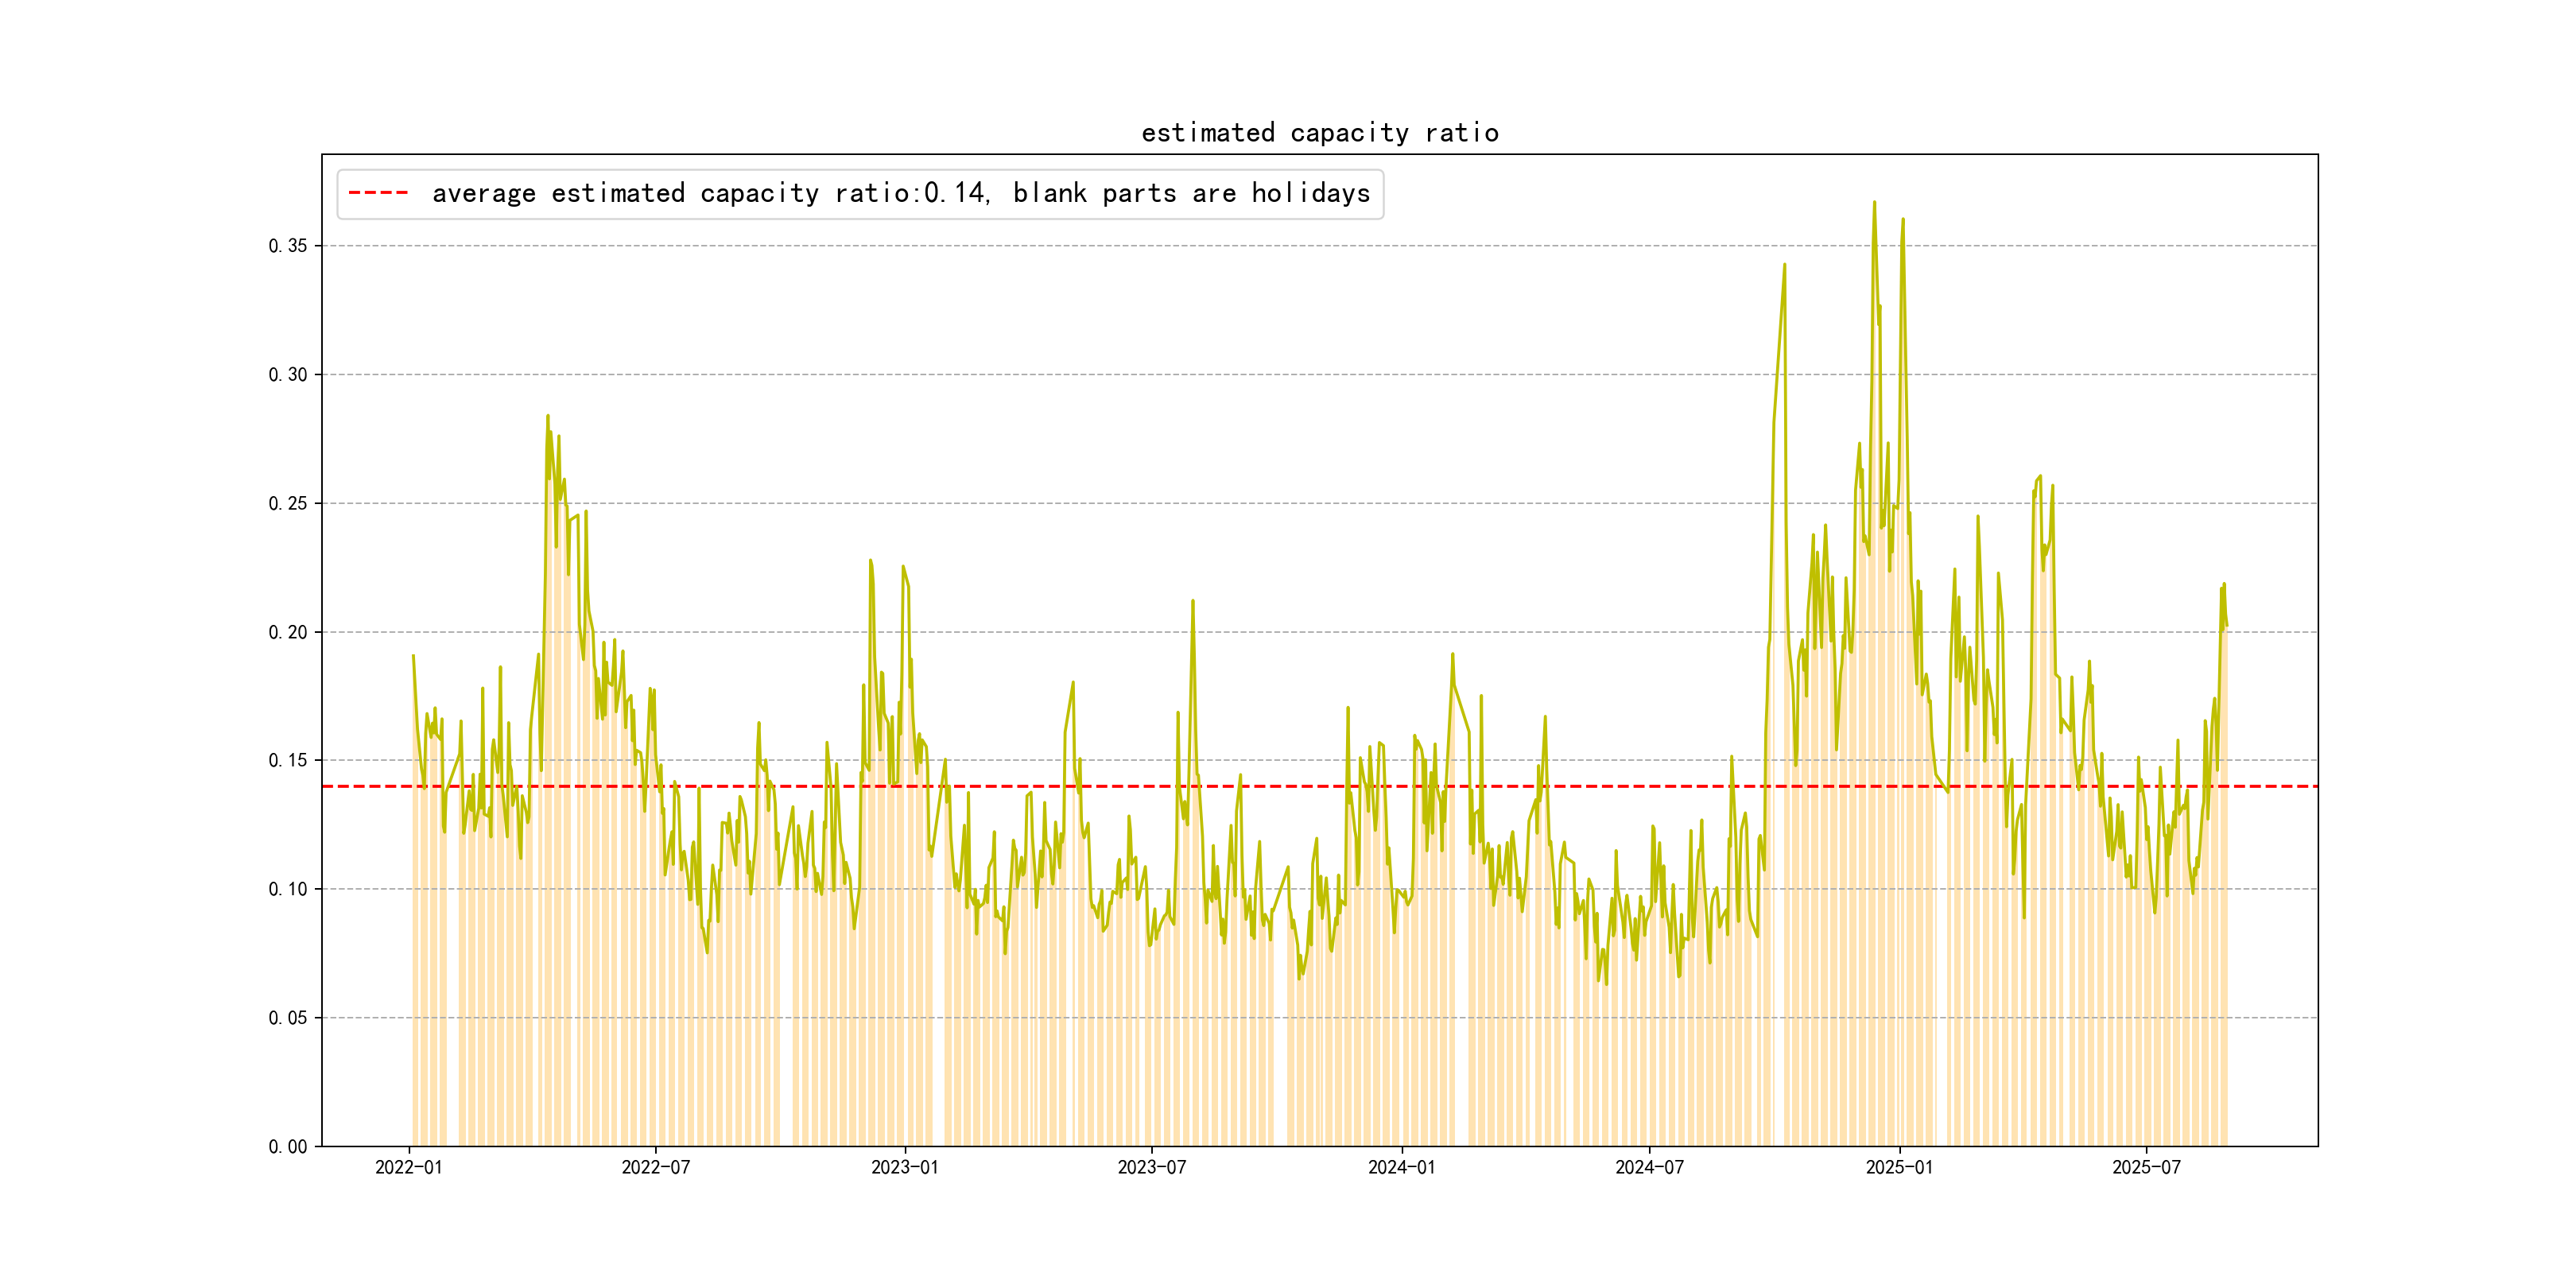The height and width of the screenshot is (1288, 2576).
Task: Click the 0.15 y-axis tick label
Action: coord(287,760)
